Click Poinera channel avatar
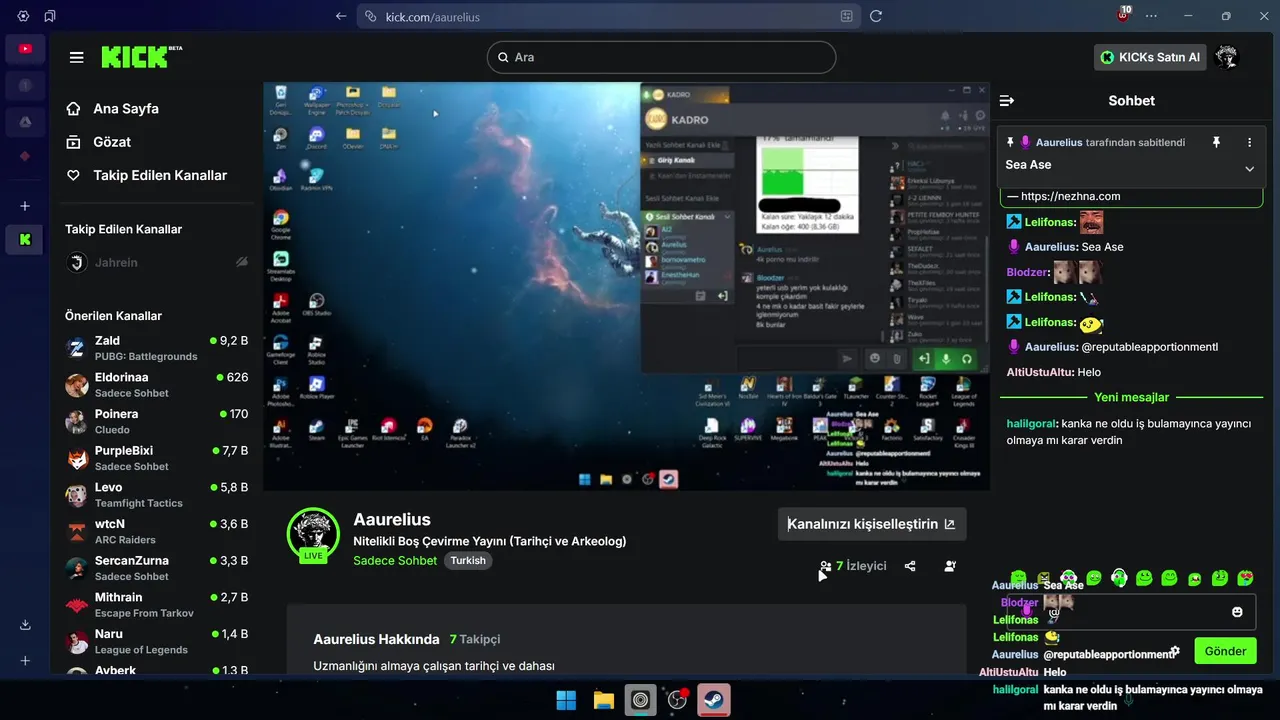Viewport: 1280px width, 720px height. pyautogui.click(x=77, y=422)
